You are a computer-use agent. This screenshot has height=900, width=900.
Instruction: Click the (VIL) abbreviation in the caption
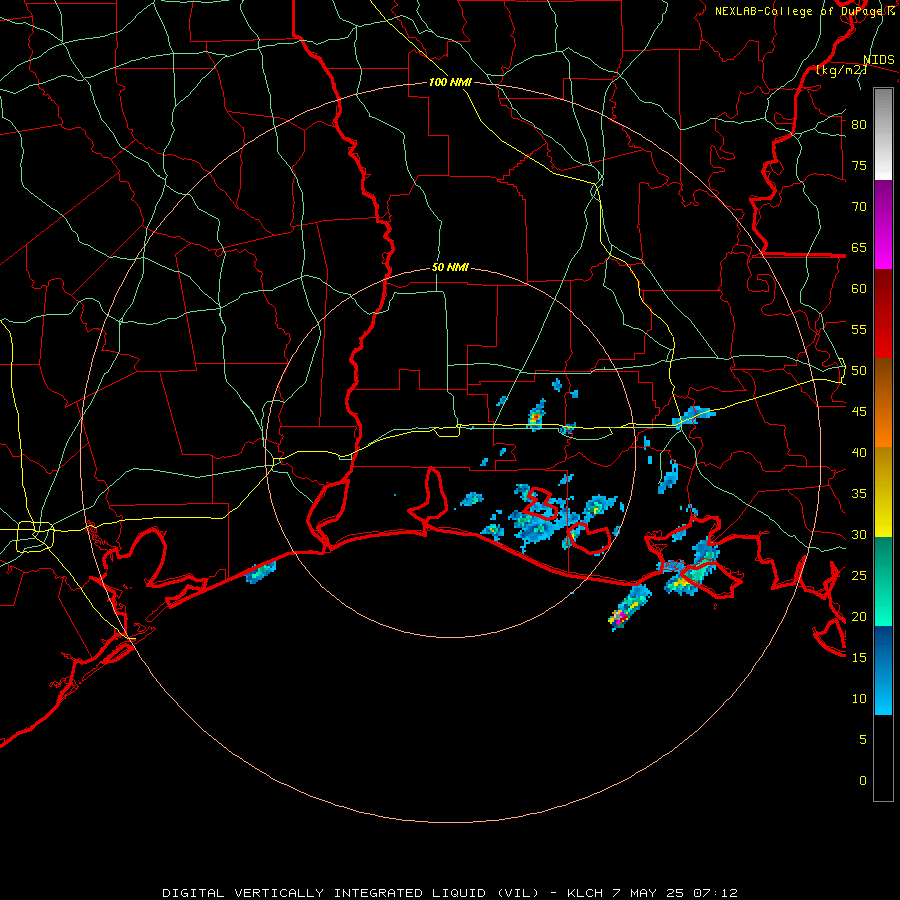pyautogui.click(x=519, y=893)
